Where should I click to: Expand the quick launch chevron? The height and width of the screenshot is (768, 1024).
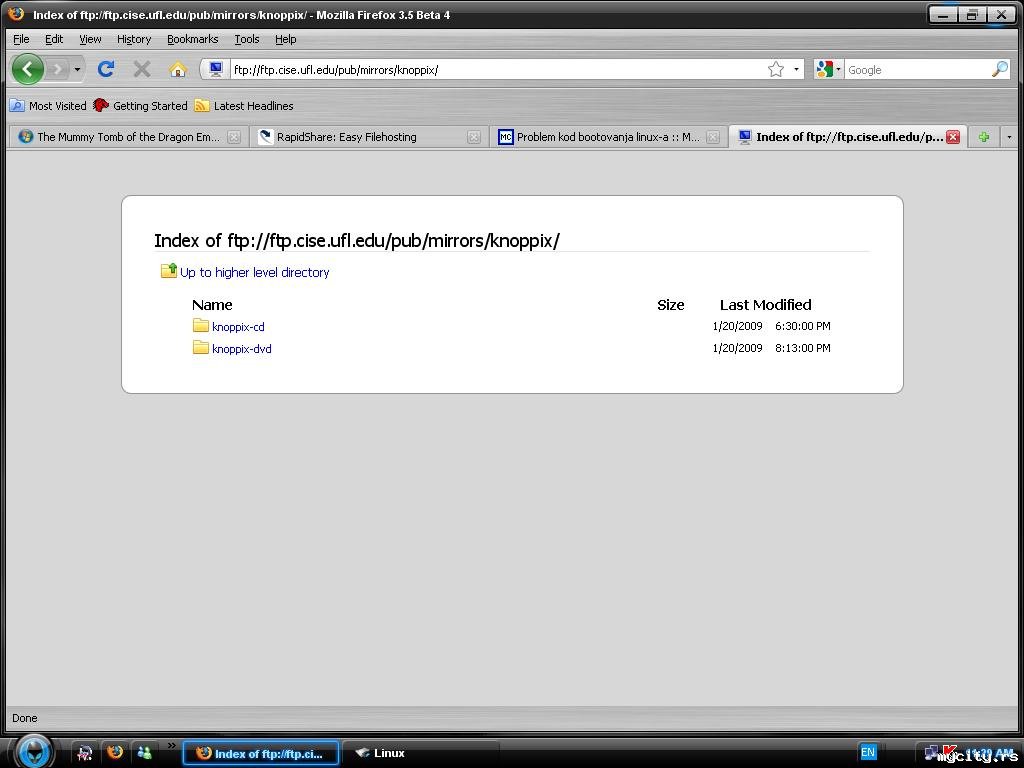click(171, 745)
